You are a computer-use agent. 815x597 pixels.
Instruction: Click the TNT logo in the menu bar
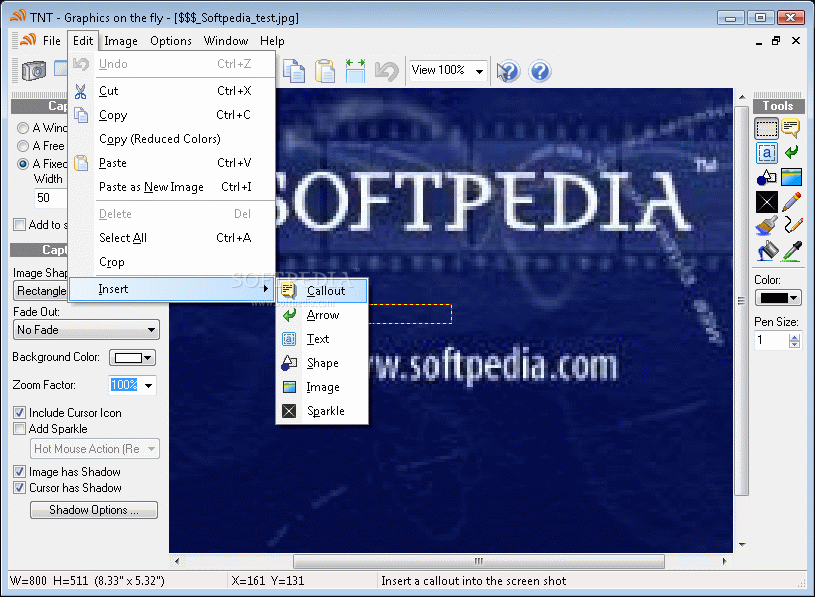coord(29,39)
